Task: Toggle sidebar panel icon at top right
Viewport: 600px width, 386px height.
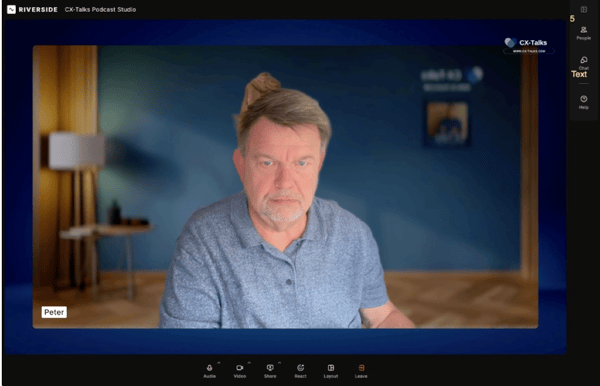Action: pyautogui.click(x=584, y=9)
